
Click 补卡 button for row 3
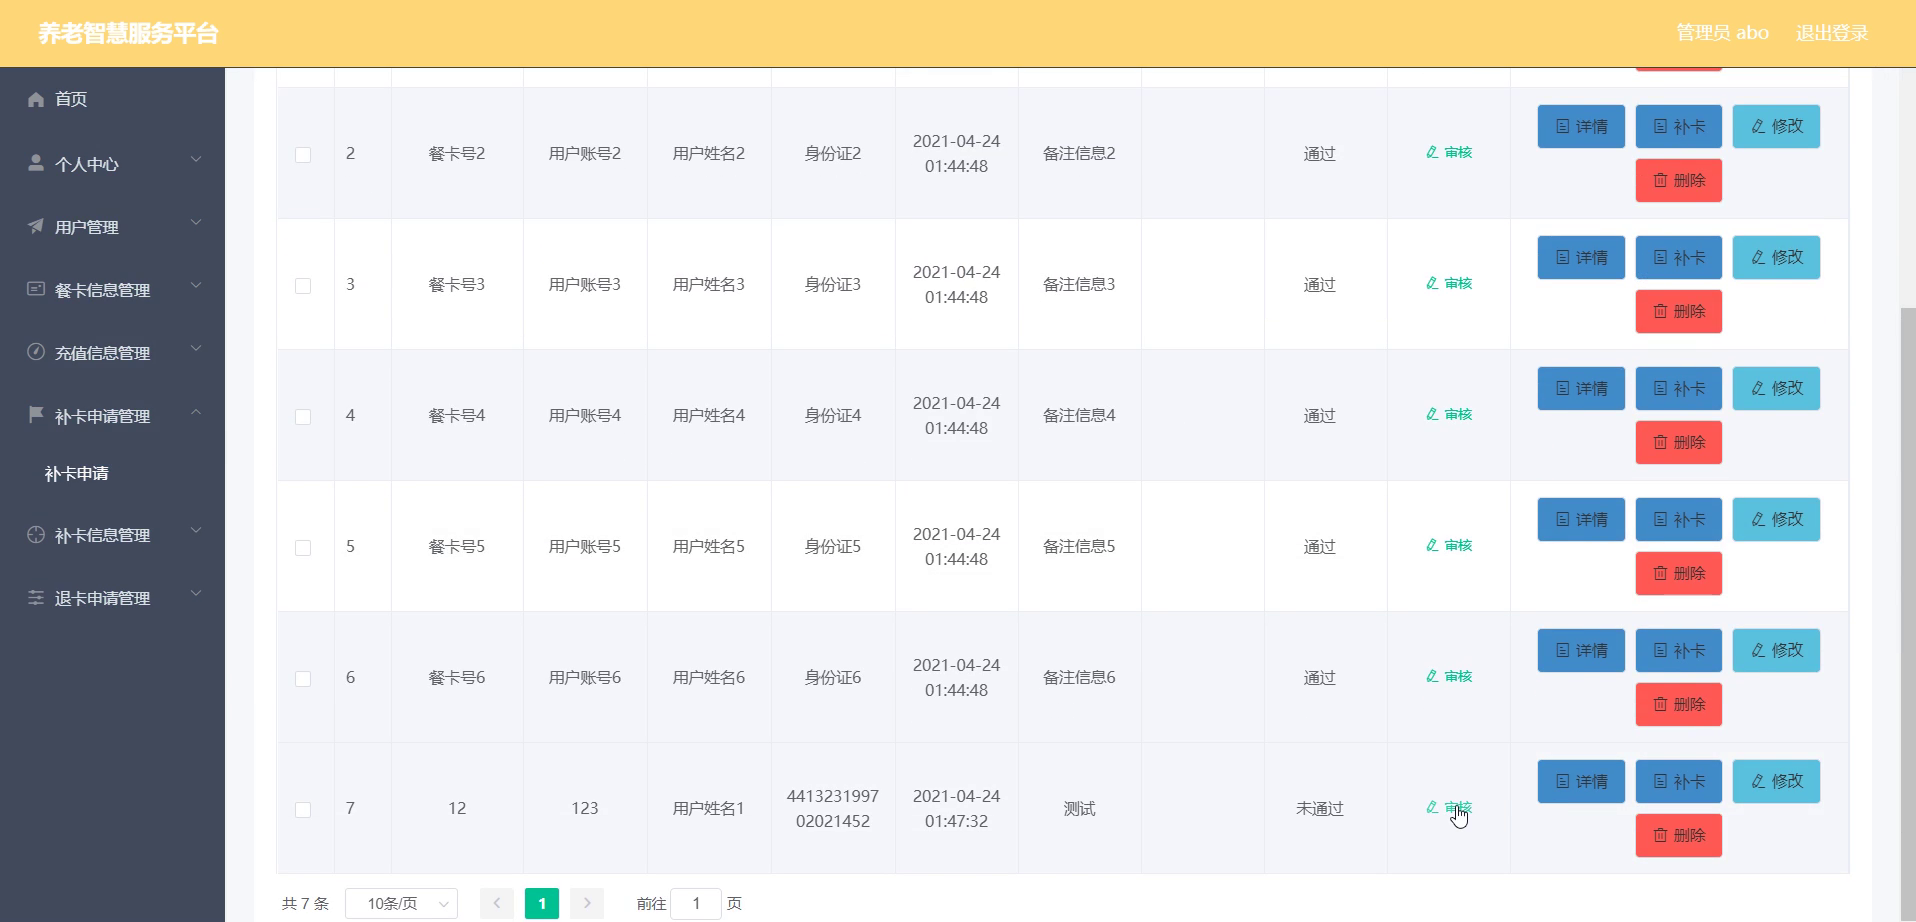tap(1679, 257)
